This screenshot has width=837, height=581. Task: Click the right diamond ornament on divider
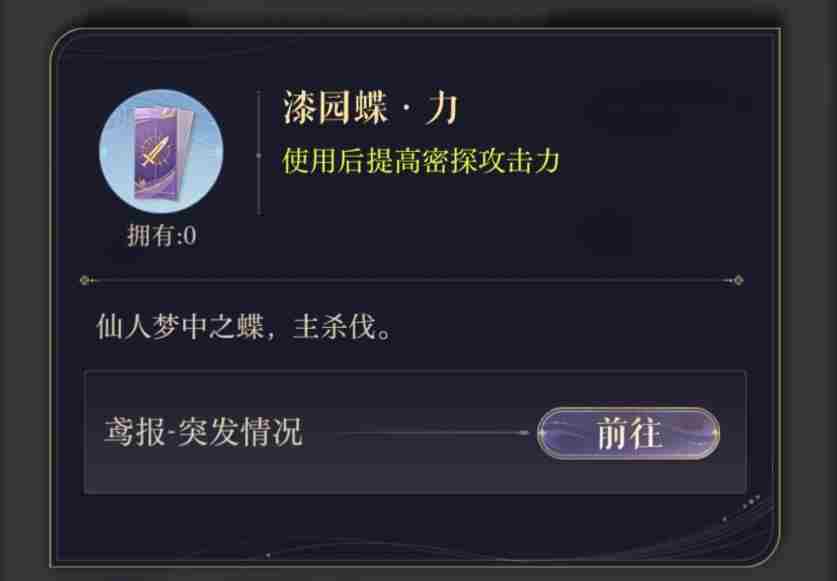coord(738,280)
